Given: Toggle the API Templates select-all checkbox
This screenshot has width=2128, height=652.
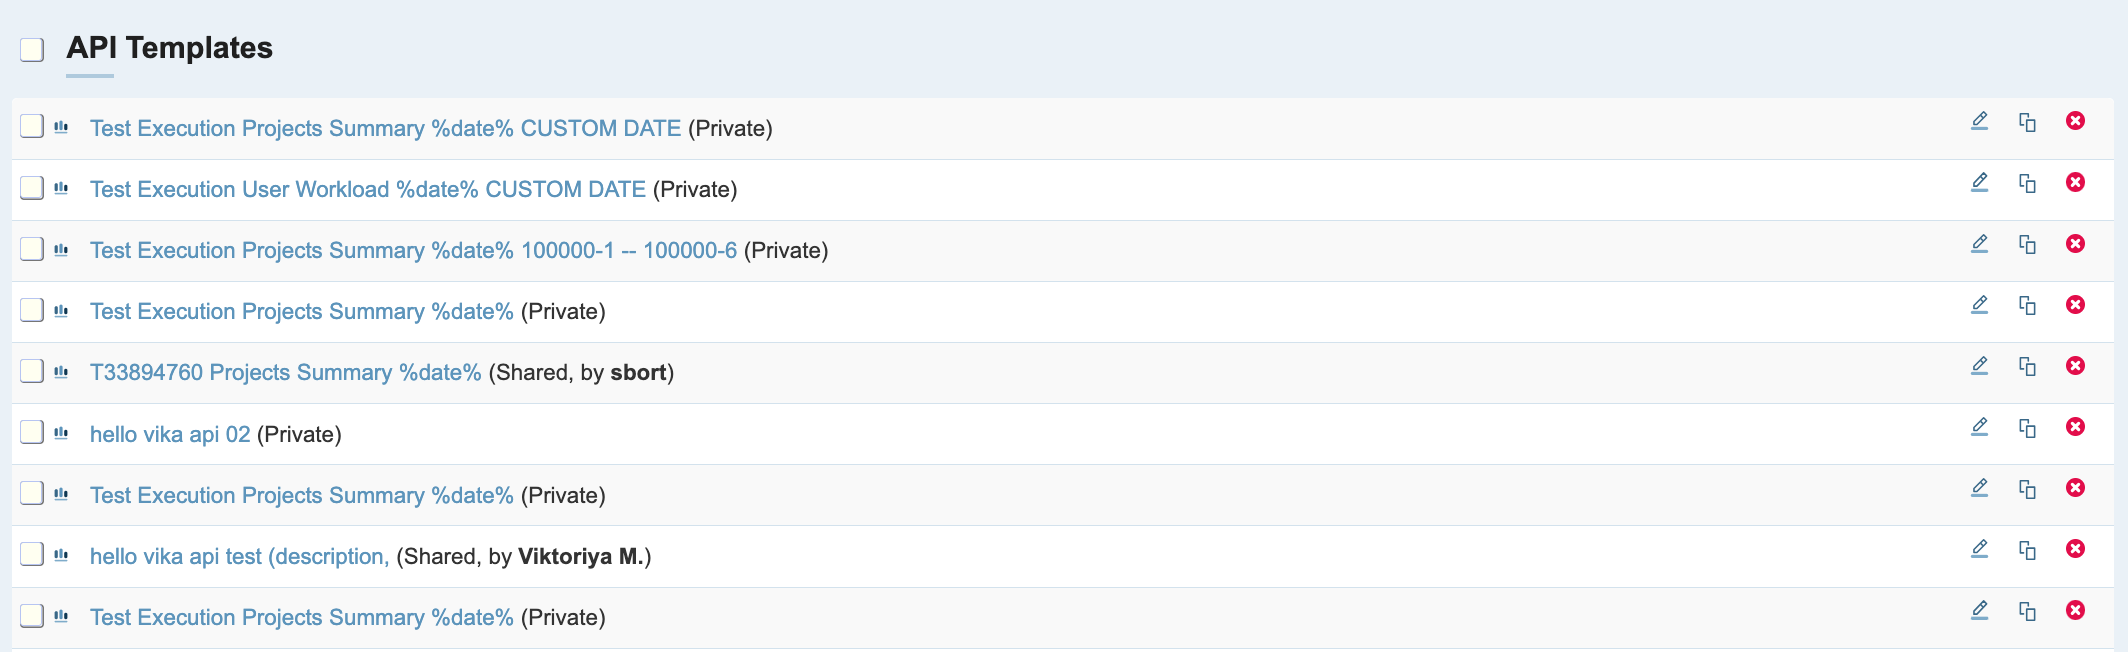Looking at the screenshot, I should pos(32,49).
